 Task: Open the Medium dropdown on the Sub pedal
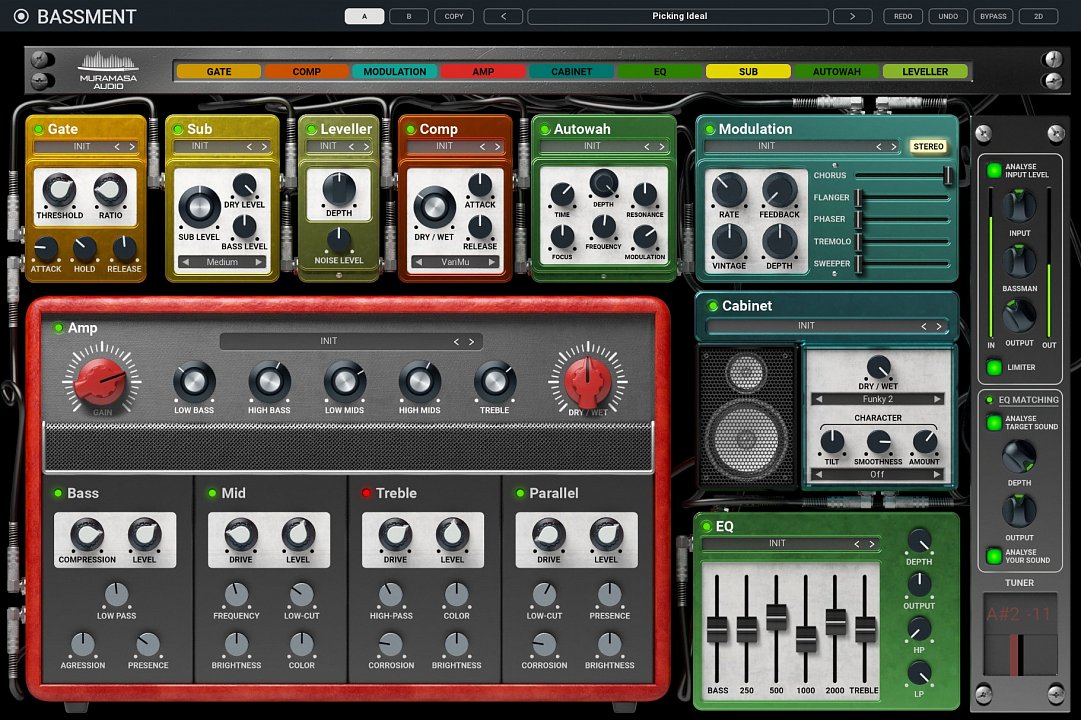pos(222,261)
